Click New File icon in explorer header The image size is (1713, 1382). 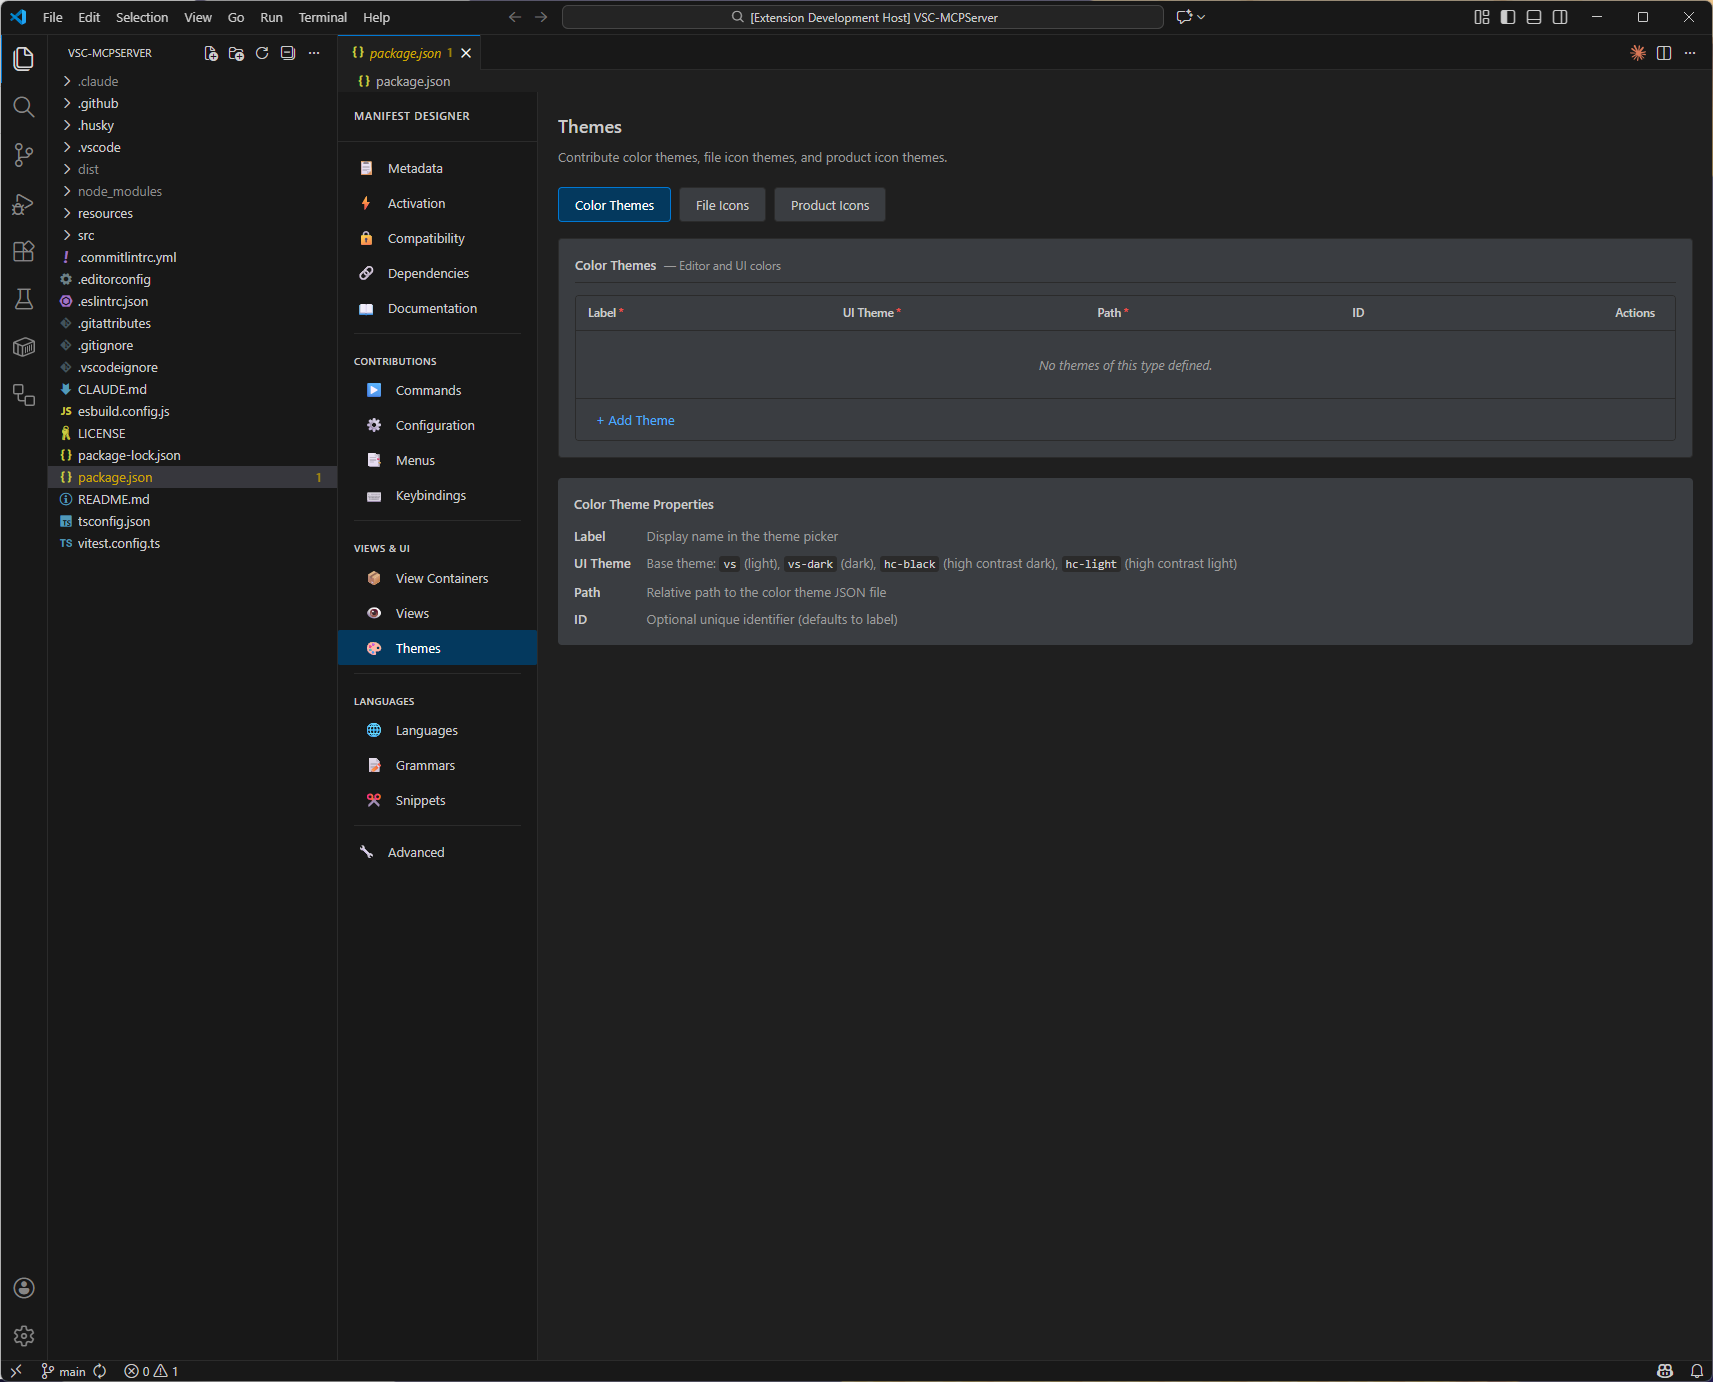click(x=211, y=53)
